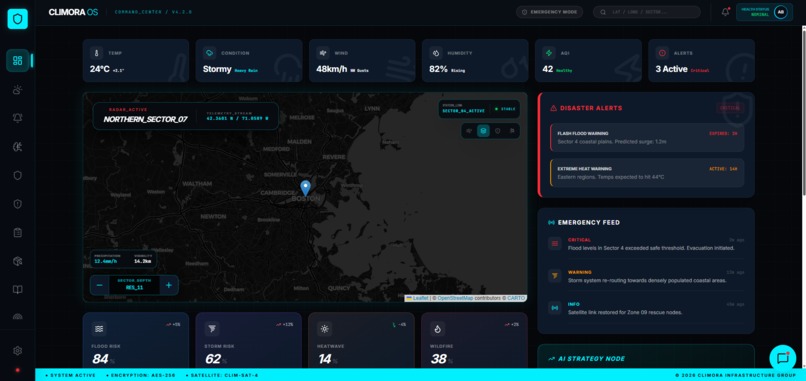This screenshot has width=806, height=381.
Task: Open the settings gear in sidebar
Action: click(17, 351)
